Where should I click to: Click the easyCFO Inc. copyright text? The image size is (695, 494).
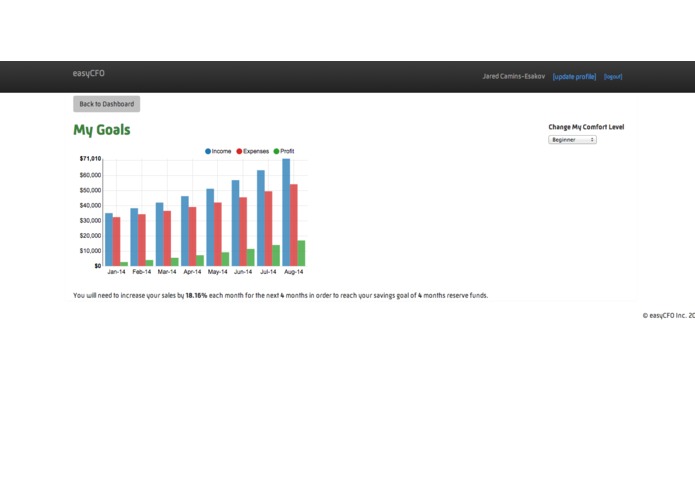668,315
